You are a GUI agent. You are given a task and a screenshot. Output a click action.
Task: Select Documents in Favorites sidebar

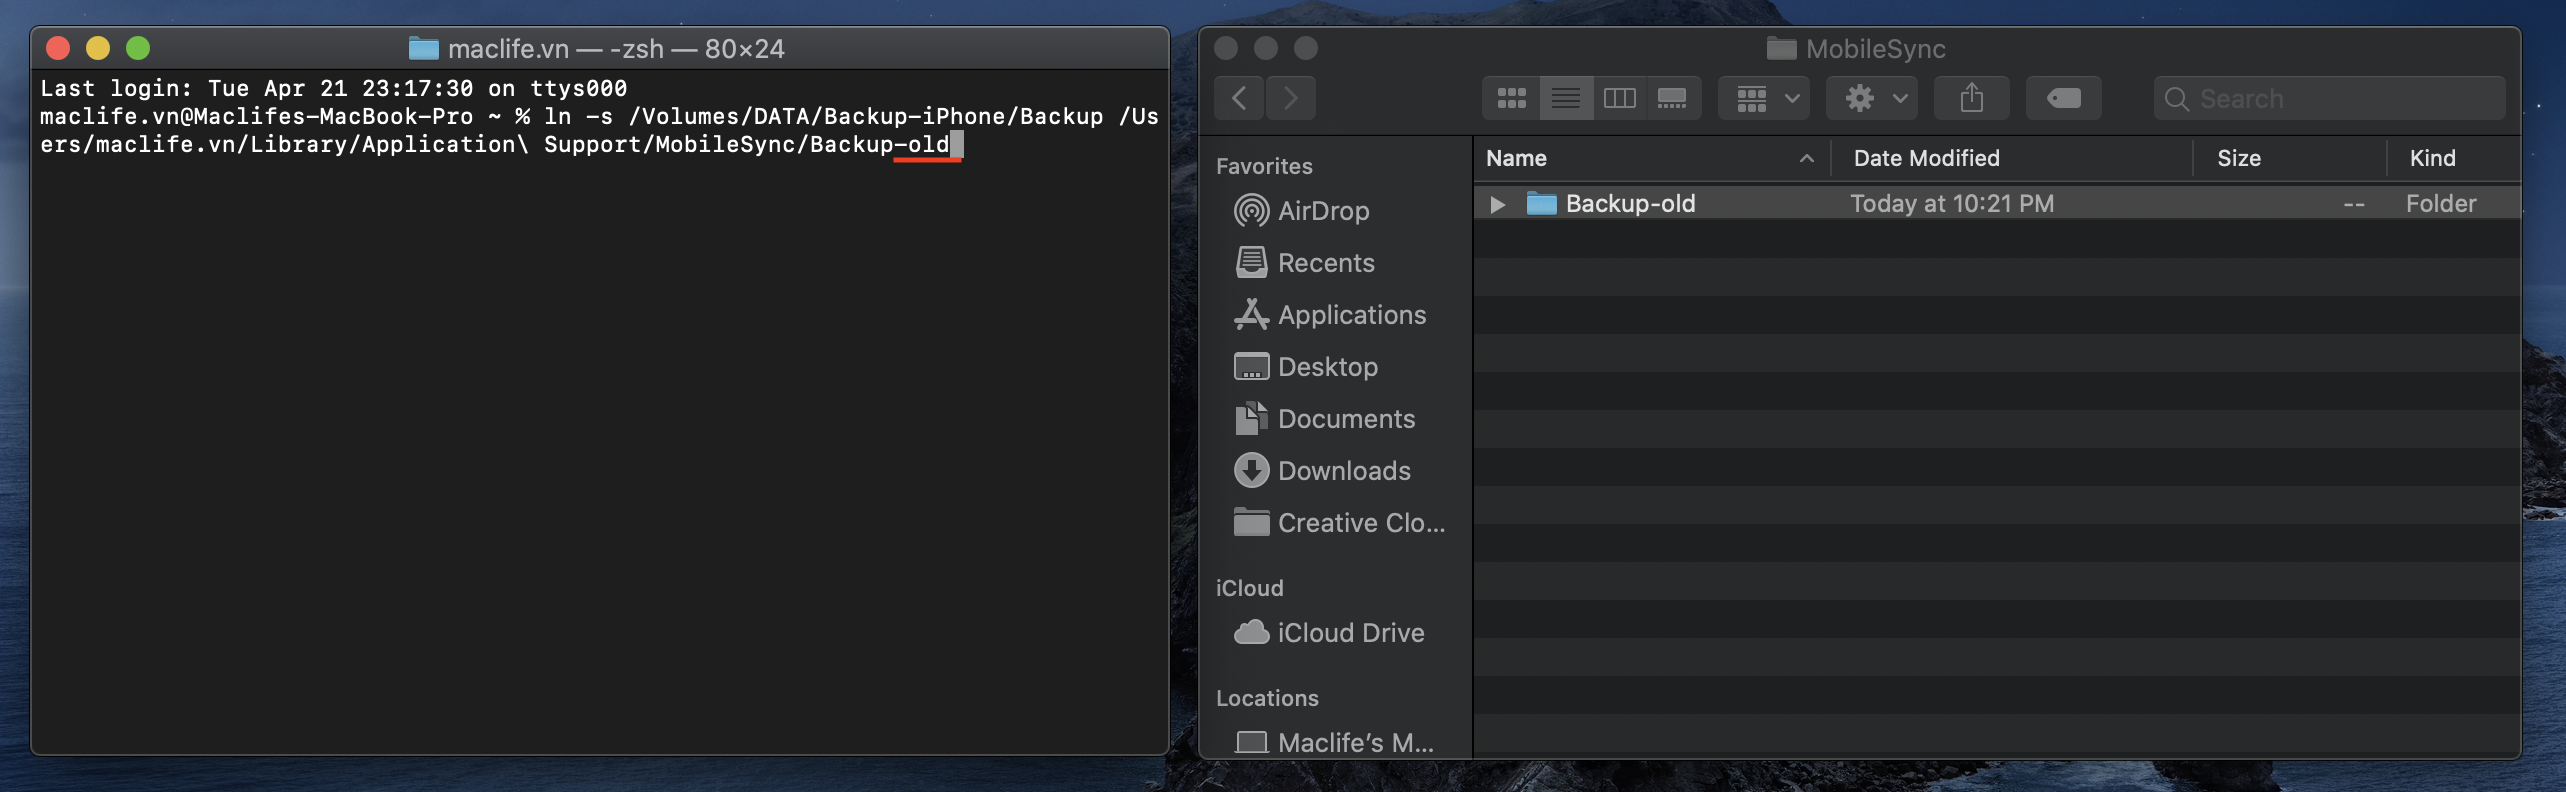pos(1345,419)
